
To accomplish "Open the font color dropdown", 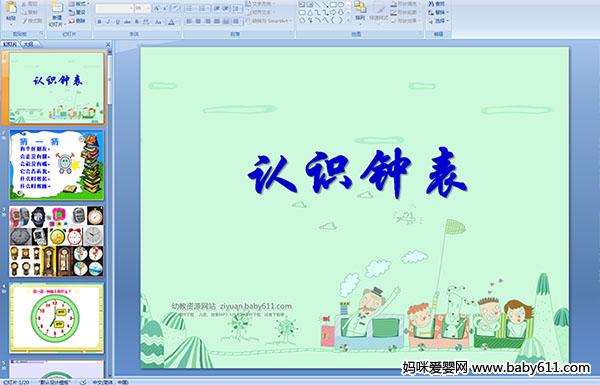I will pyautogui.click(x=173, y=22).
